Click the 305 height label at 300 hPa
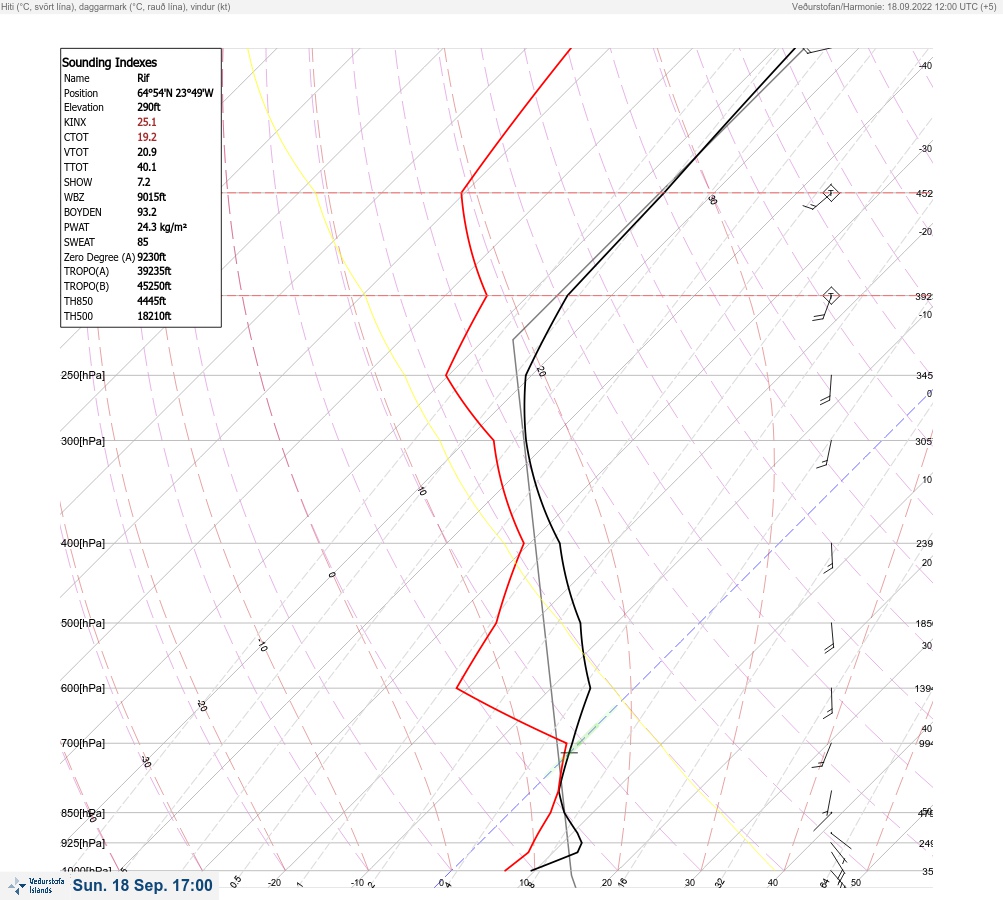Image resolution: width=1003 pixels, height=900 pixels. tap(924, 441)
